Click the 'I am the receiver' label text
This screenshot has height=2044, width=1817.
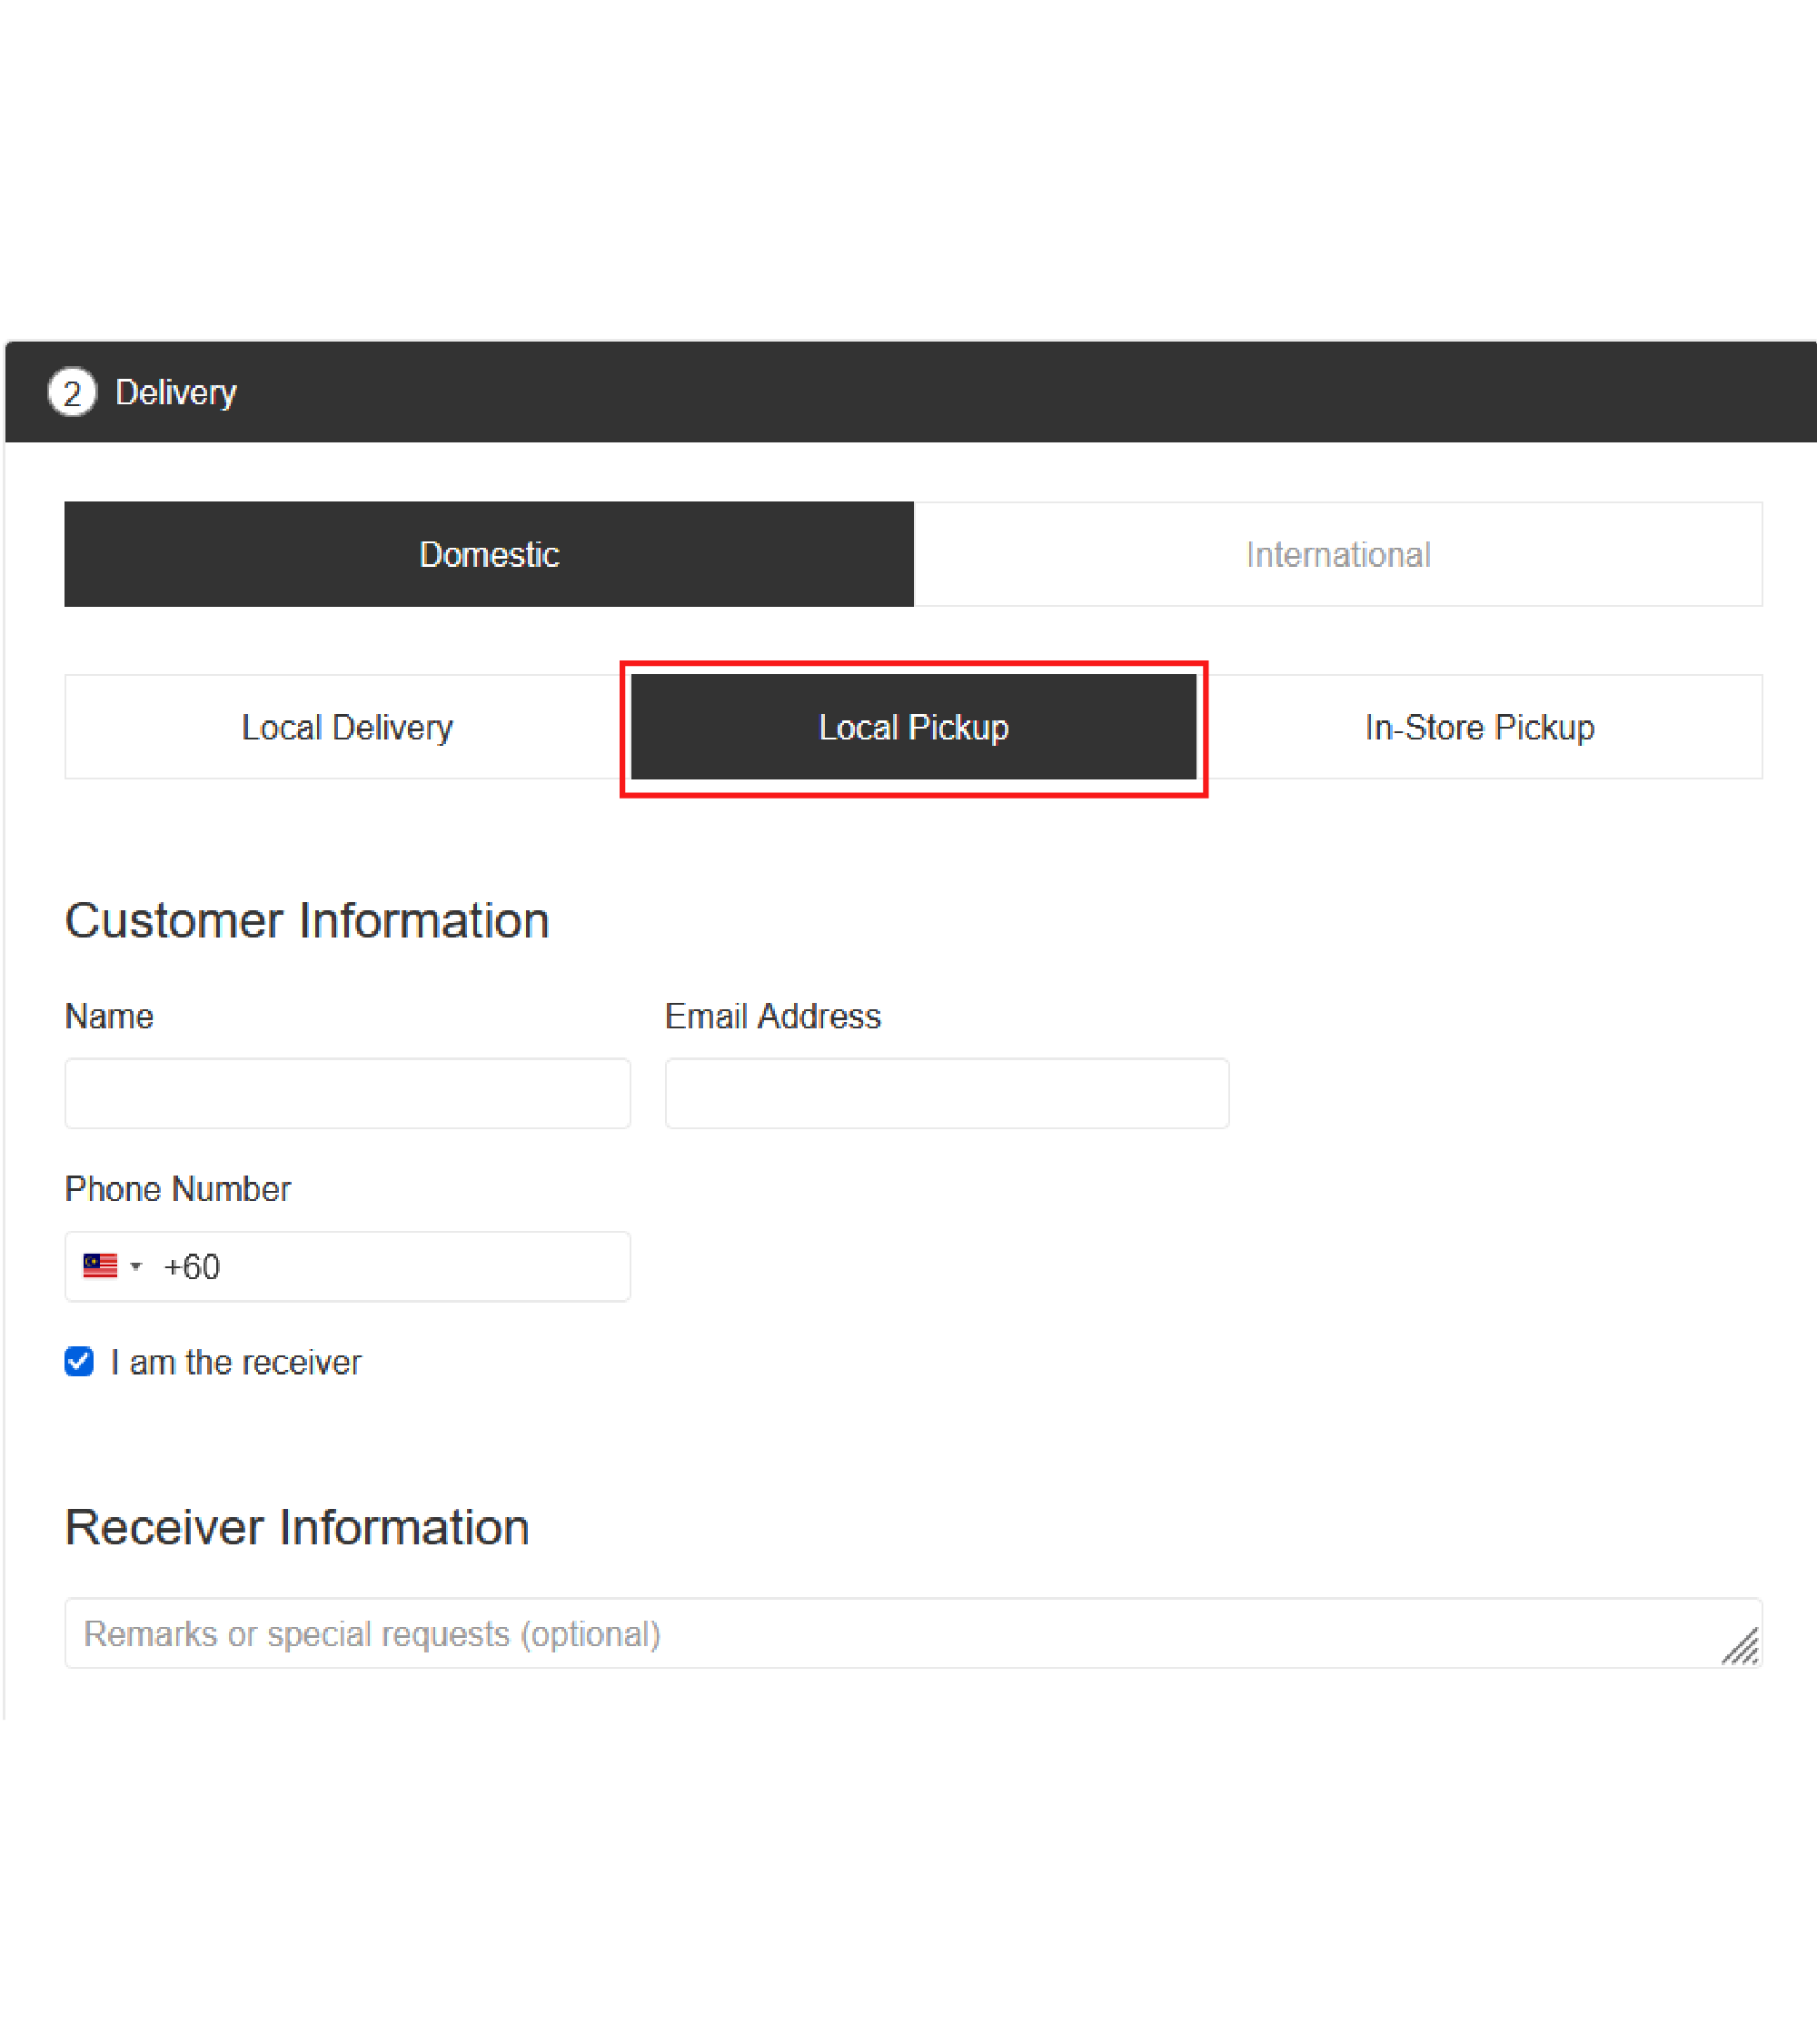click(236, 1362)
